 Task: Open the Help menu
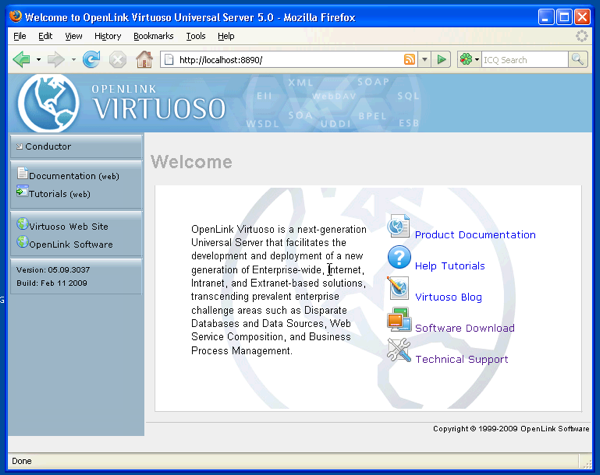pyautogui.click(x=226, y=36)
